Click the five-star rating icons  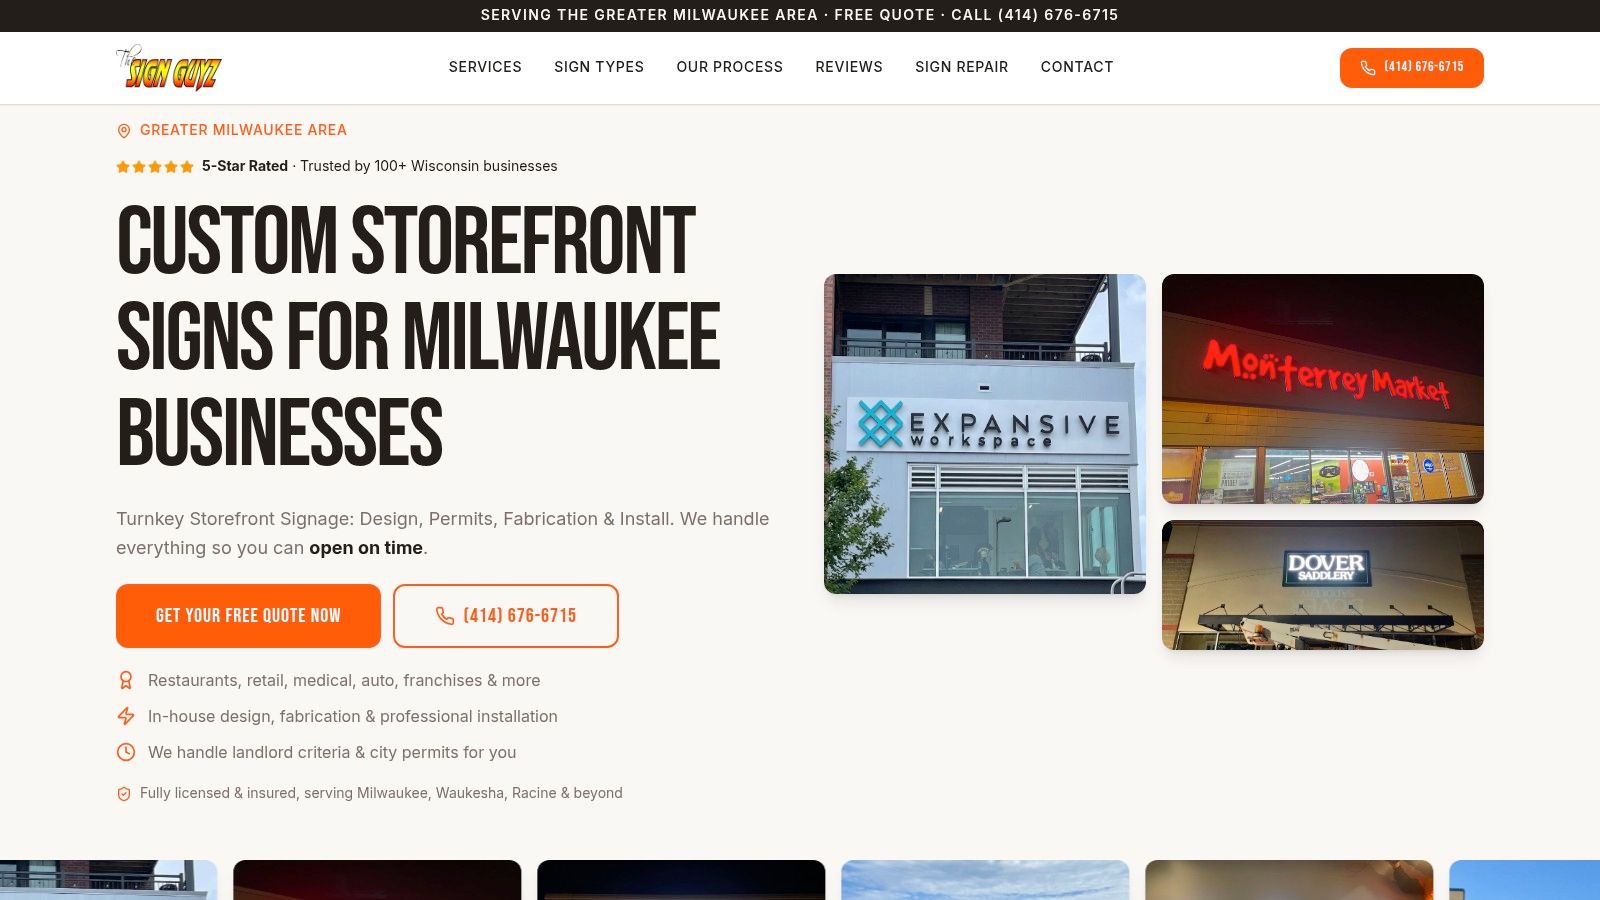coord(155,167)
